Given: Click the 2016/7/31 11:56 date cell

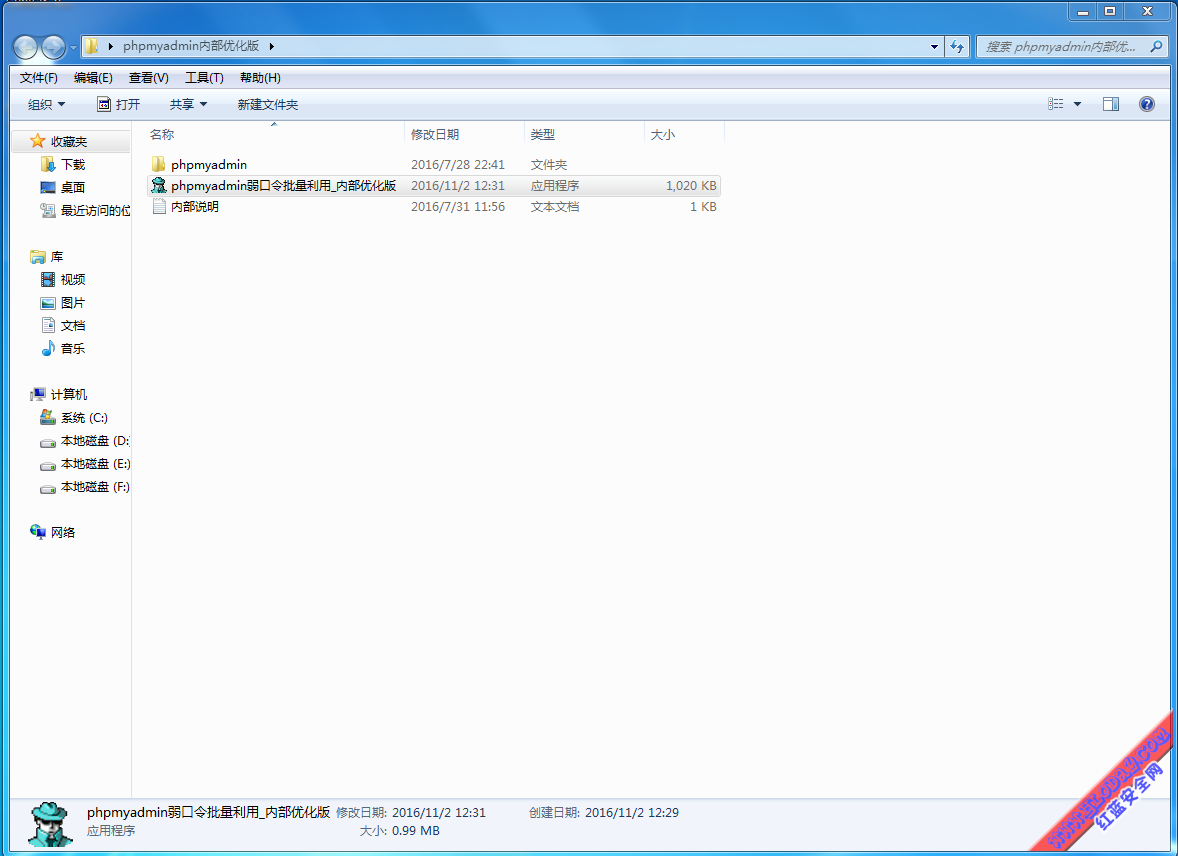Looking at the screenshot, I should [x=458, y=207].
